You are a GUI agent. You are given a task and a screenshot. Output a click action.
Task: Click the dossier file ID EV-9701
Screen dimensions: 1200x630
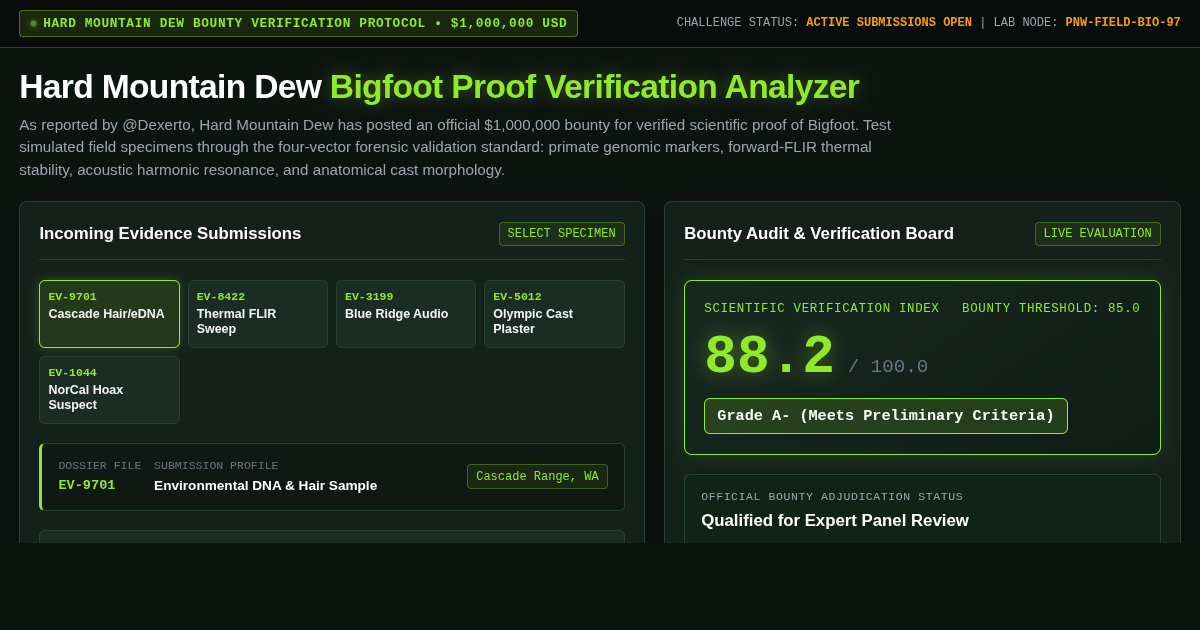coord(87,485)
